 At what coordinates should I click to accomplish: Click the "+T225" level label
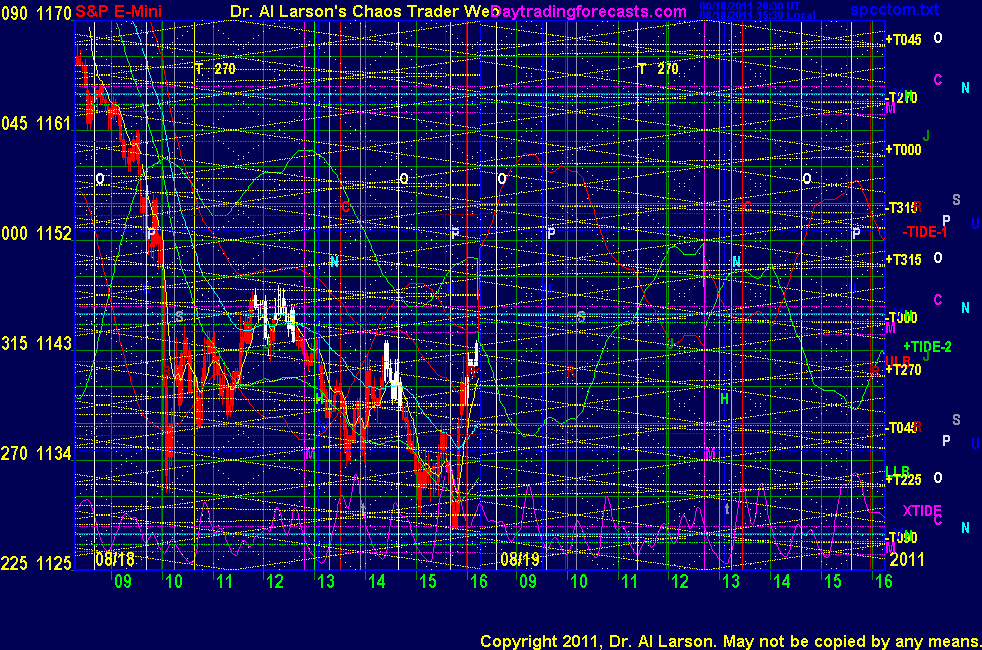903,480
